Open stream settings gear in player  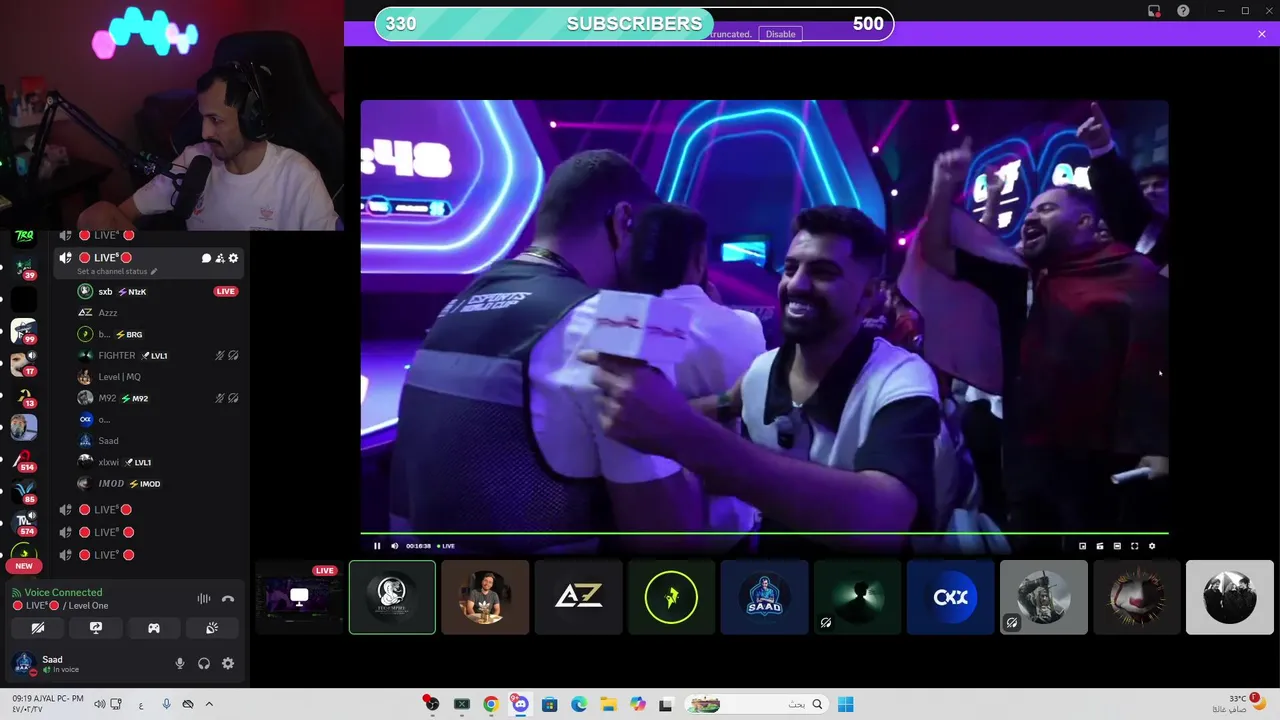point(1152,546)
